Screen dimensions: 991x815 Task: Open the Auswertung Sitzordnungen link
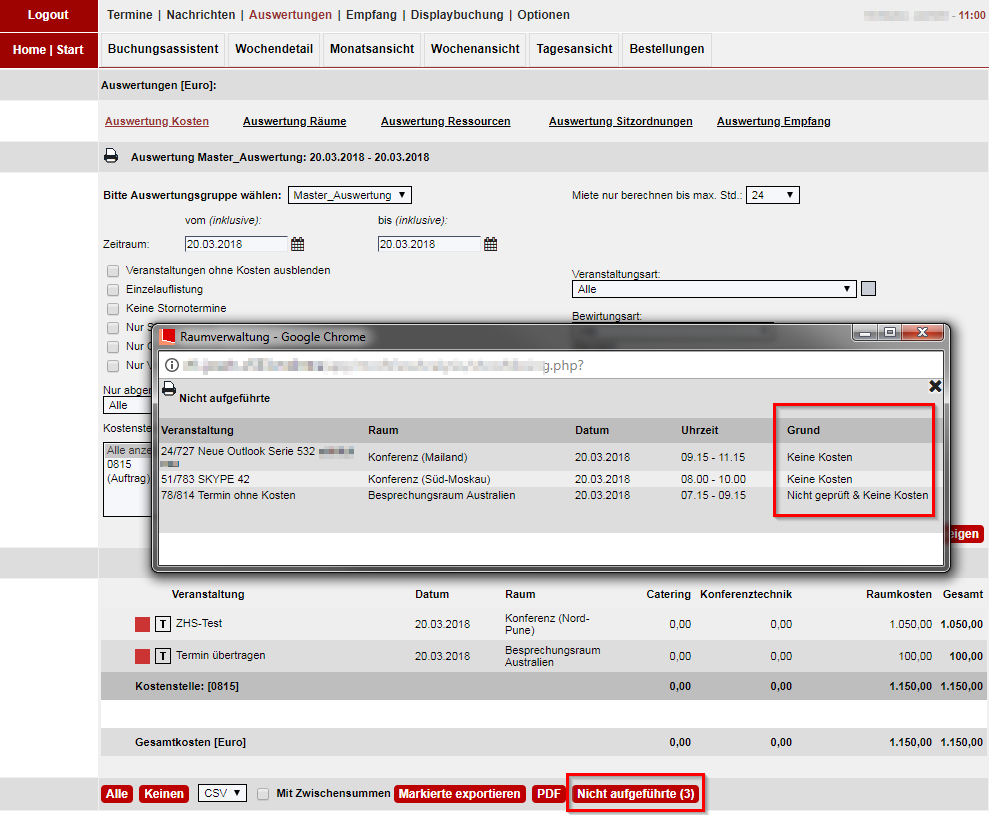click(x=621, y=121)
